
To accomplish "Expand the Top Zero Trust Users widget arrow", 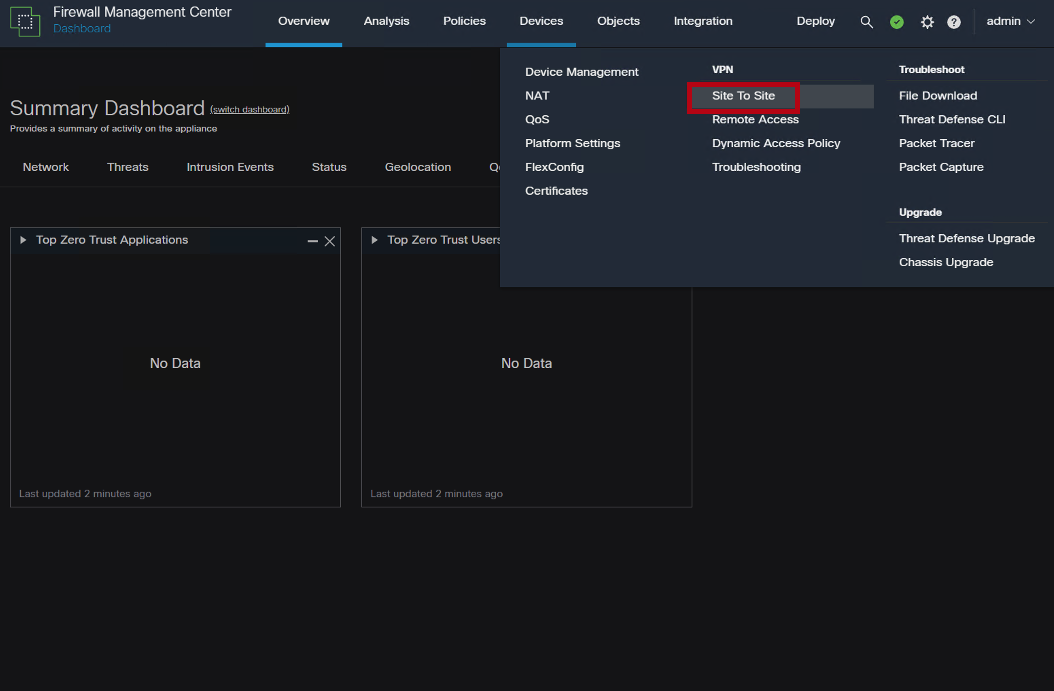I will tap(374, 240).
